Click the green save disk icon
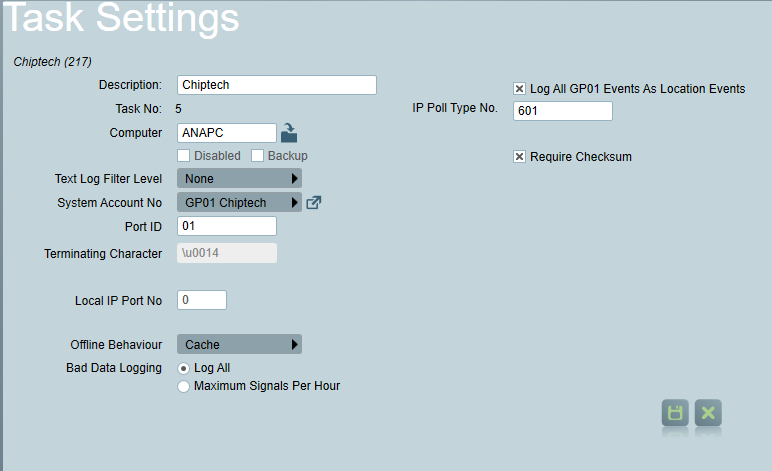 675,413
